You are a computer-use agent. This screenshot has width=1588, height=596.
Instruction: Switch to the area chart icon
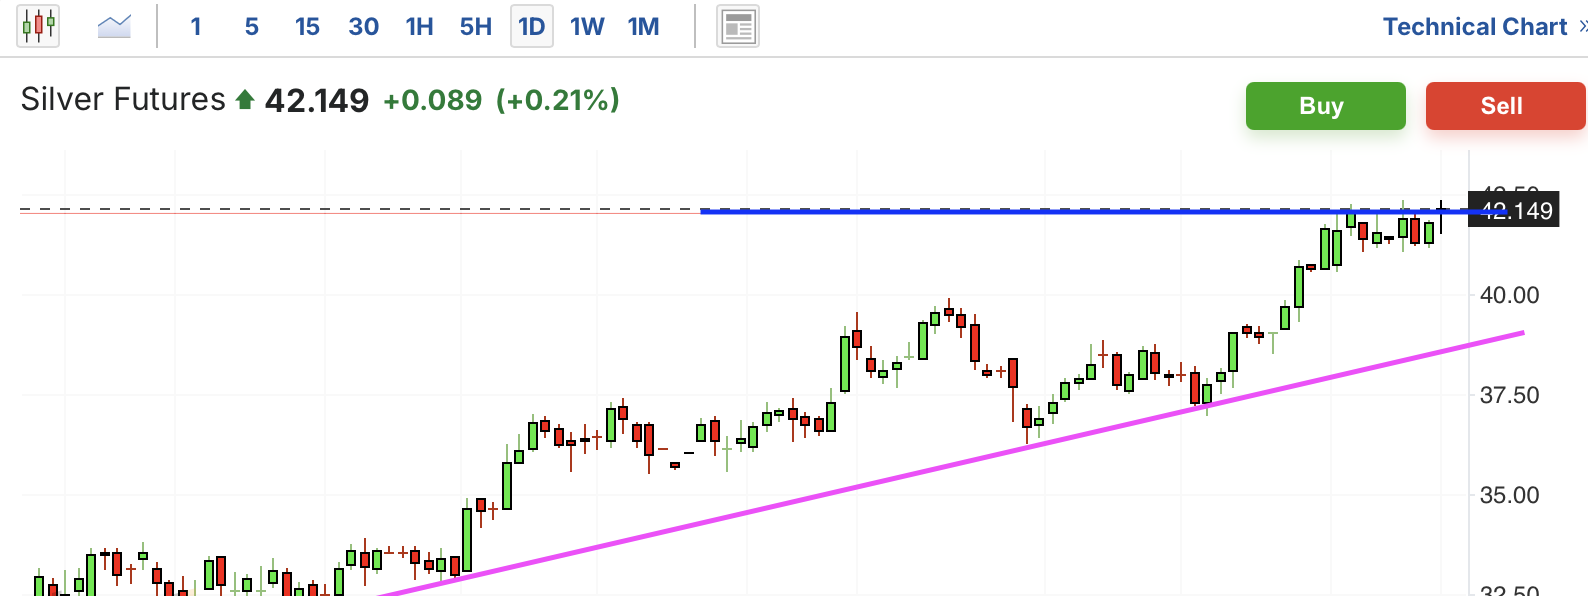(114, 26)
